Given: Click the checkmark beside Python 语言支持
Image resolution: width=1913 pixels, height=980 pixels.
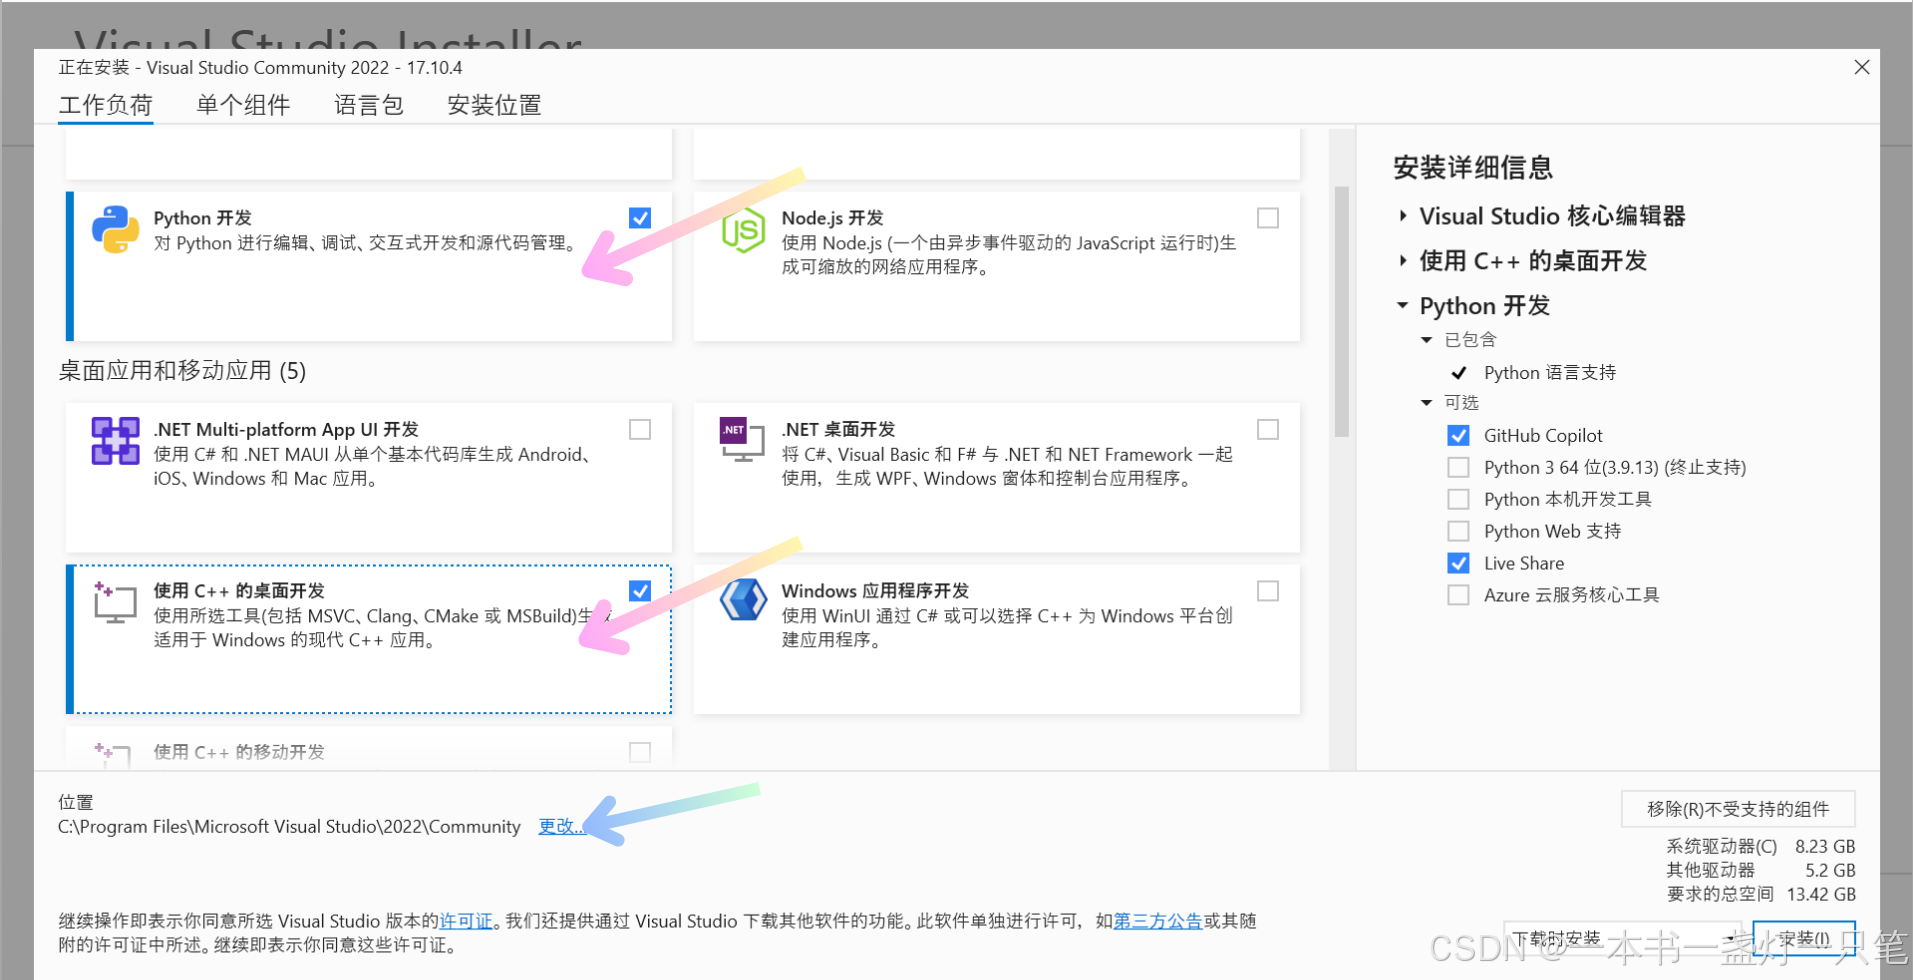Looking at the screenshot, I should (1459, 373).
